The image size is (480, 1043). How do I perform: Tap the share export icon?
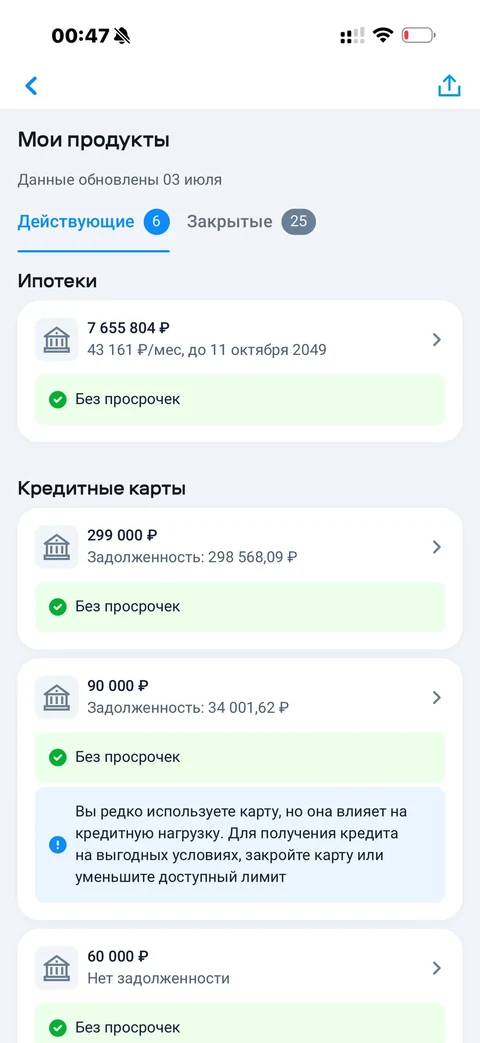[449, 86]
